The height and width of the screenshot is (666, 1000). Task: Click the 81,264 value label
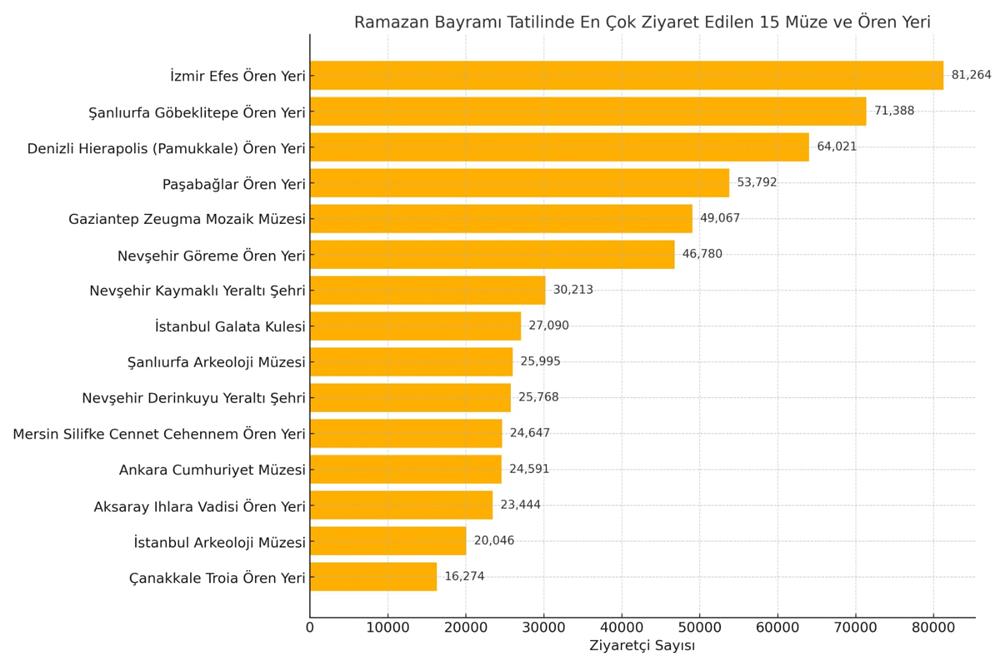coord(971,75)
